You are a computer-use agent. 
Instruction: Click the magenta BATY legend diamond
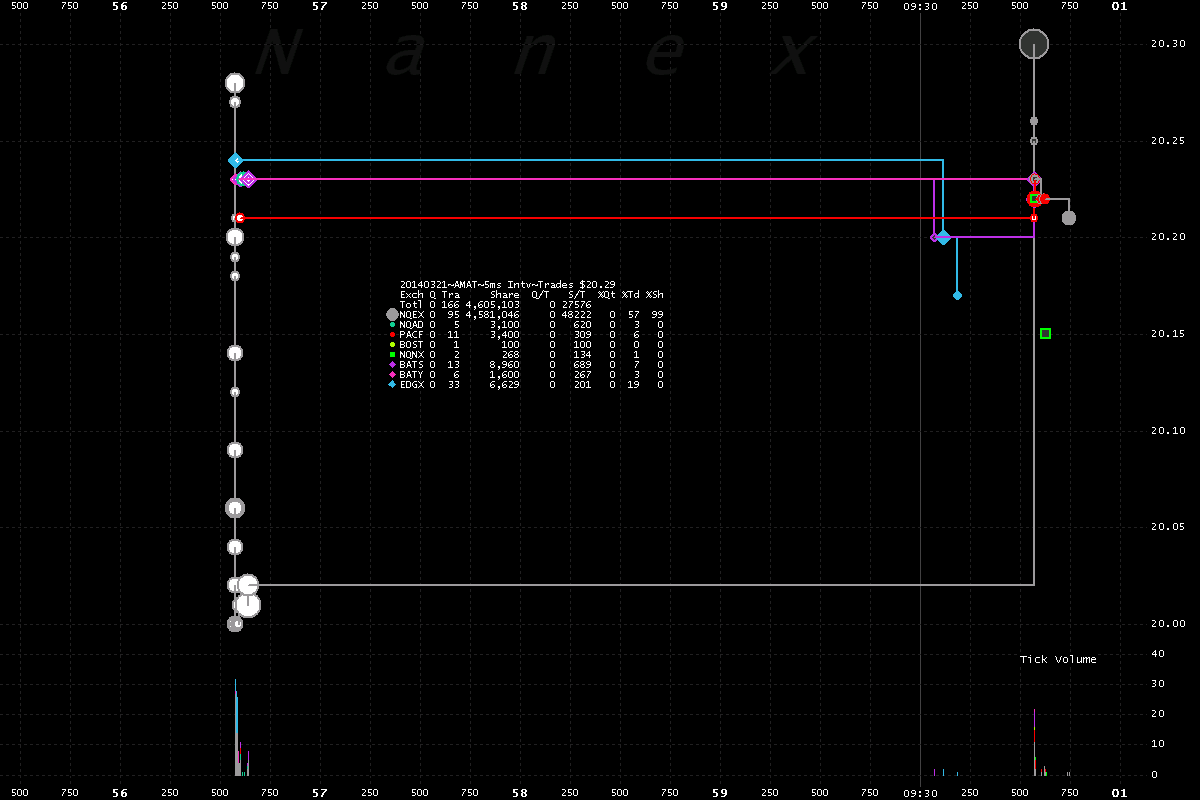coord(392,375)
